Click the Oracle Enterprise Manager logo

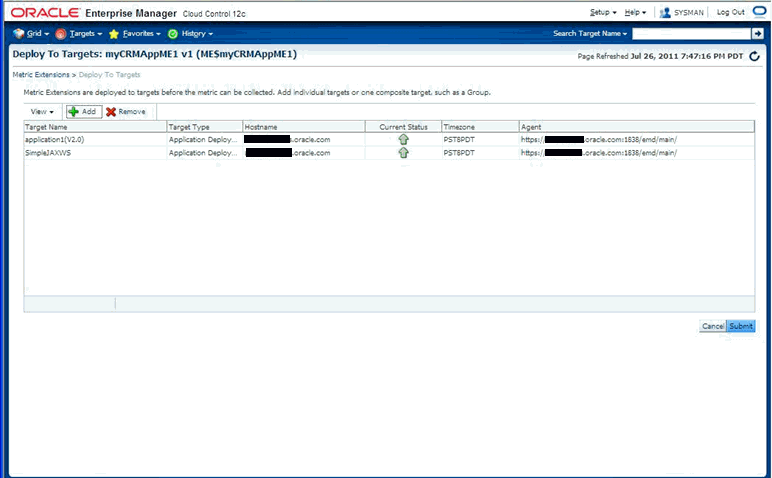tap(128, 13)
